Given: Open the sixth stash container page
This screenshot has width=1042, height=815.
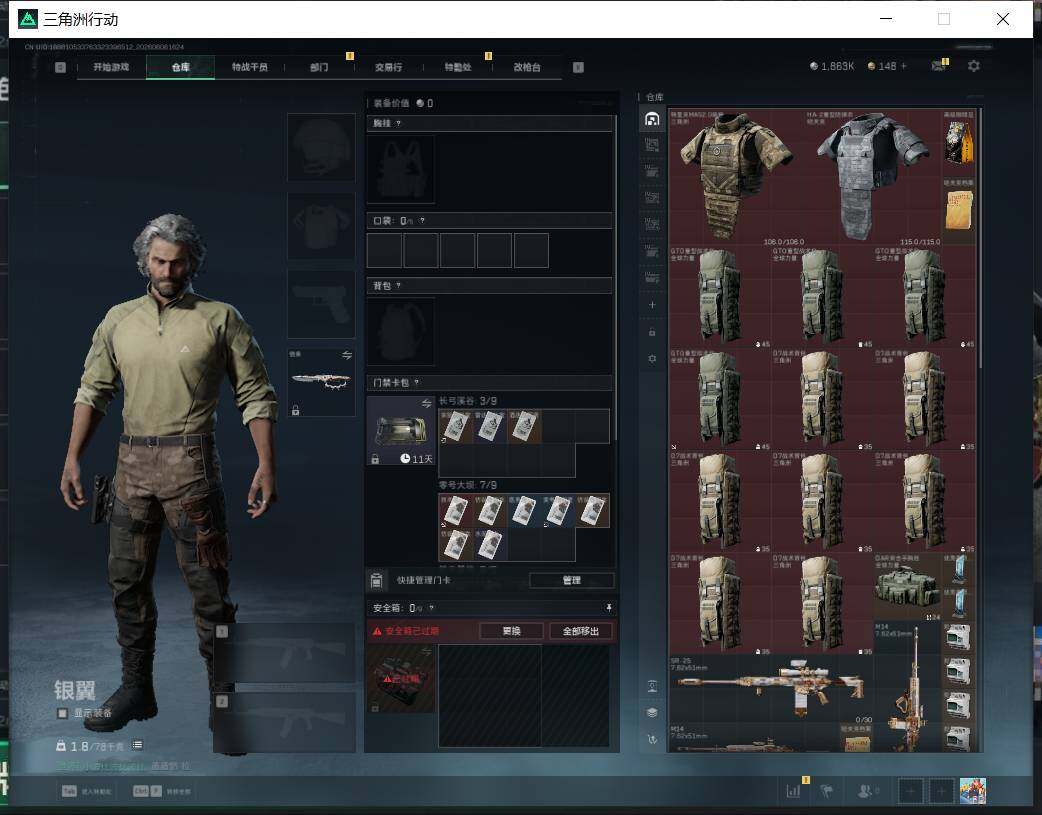Looking at the screenshot, I should [652, 251].
